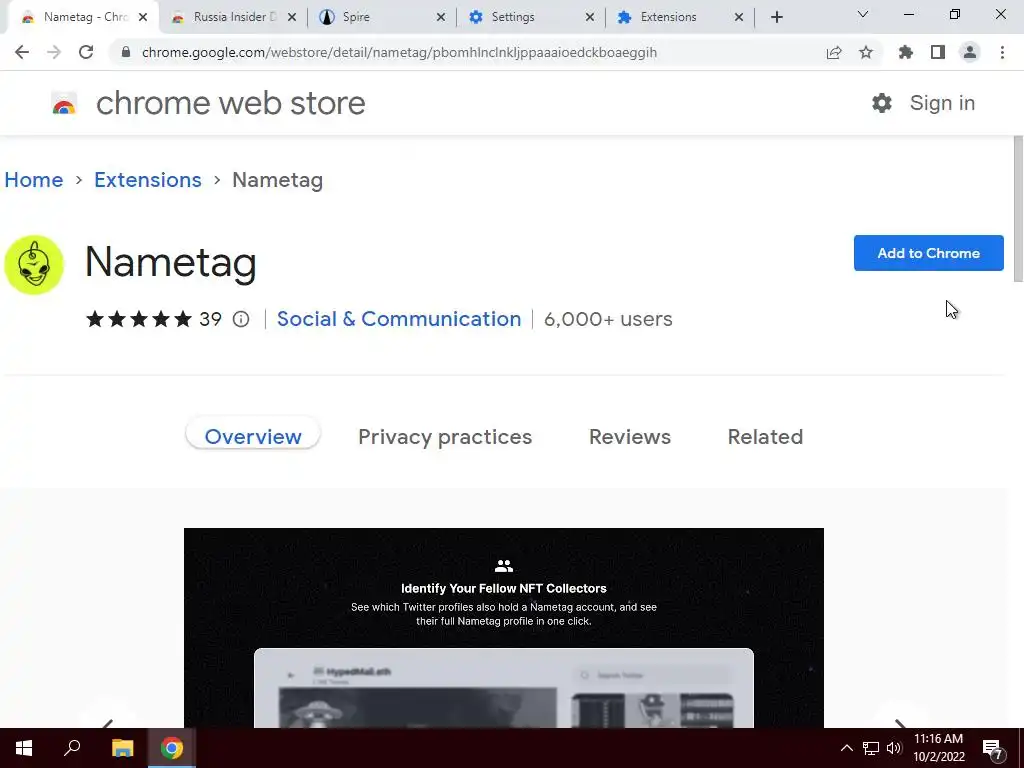Open the Reviews tab

click(630, 436)
